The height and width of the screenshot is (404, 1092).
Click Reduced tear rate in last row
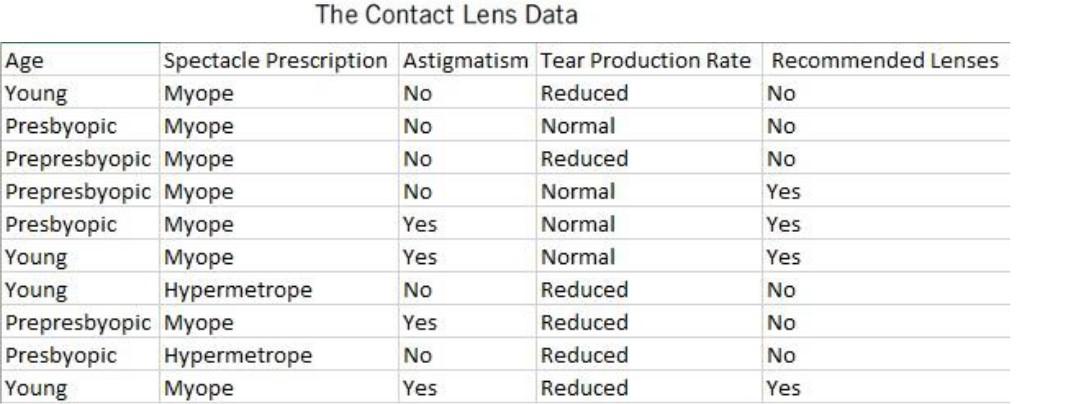tap(649, 387)
